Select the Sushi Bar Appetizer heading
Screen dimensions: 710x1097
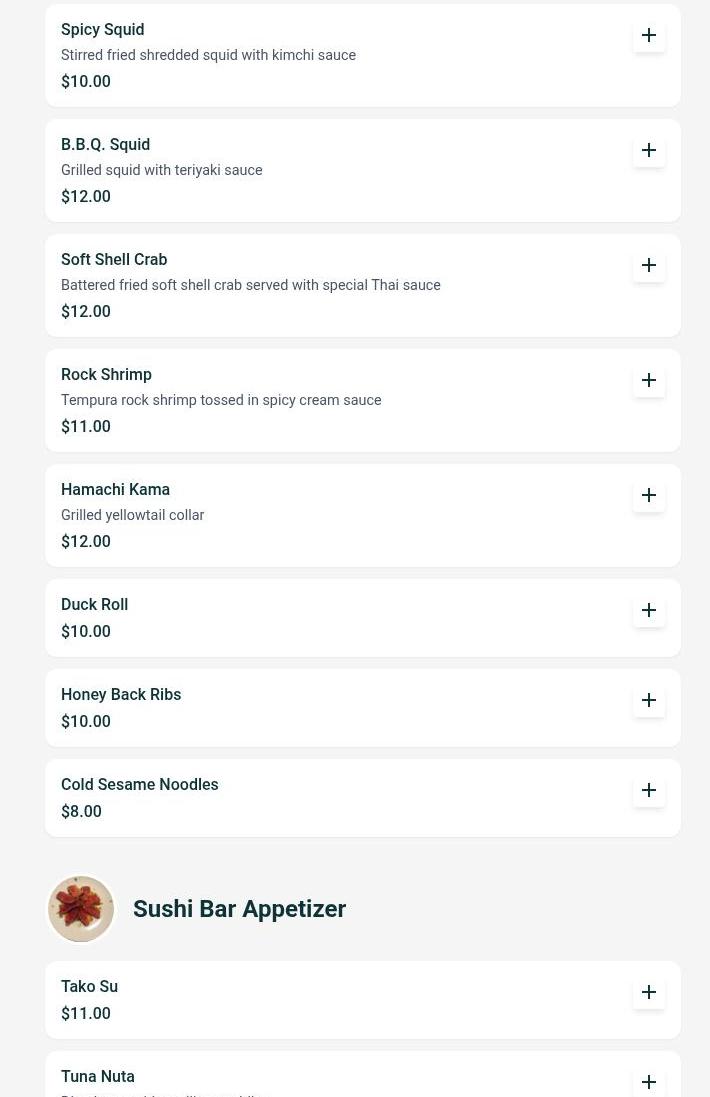coord(239,909)
